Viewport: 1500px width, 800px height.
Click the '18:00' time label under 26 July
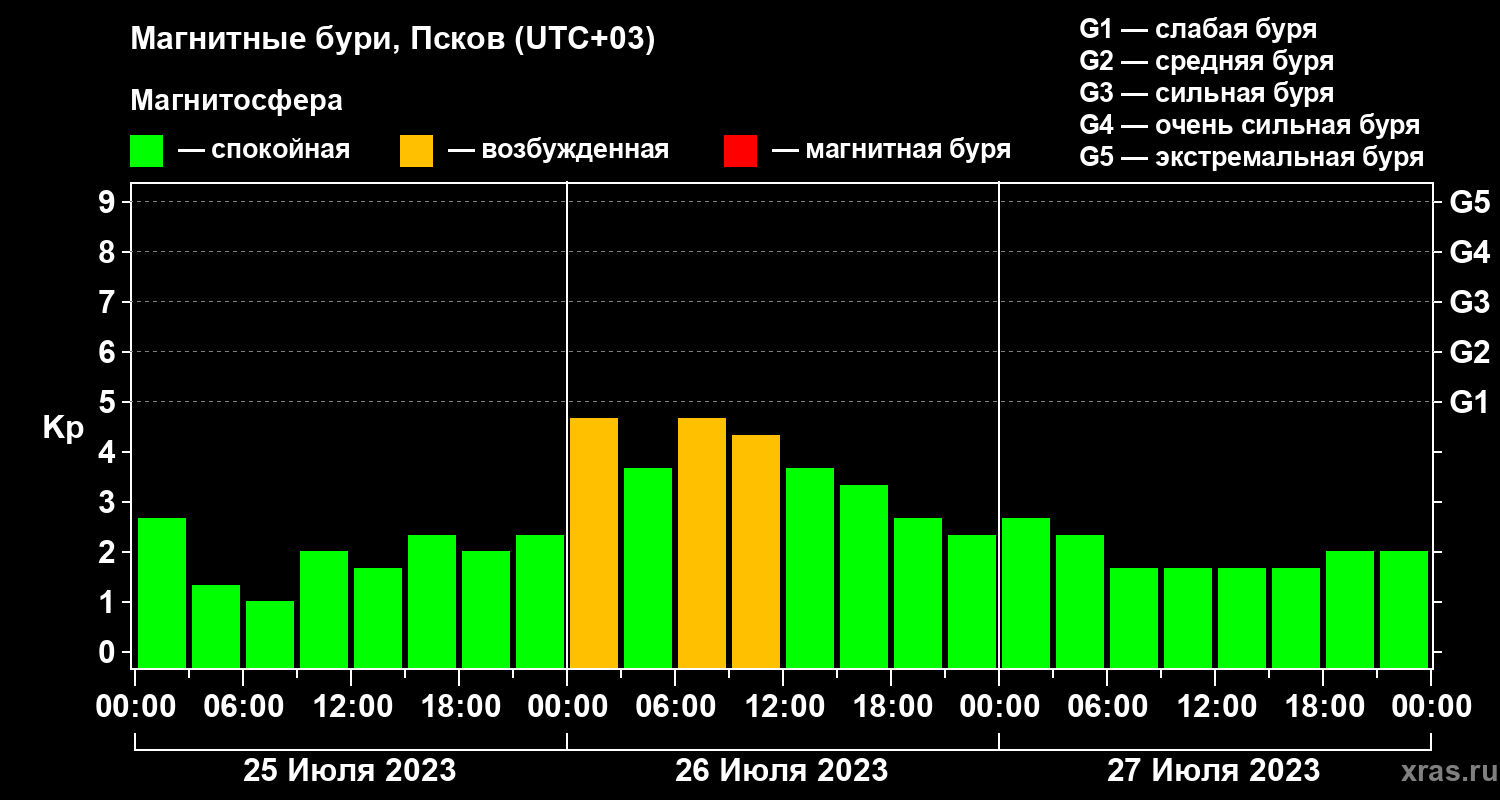pos(891,707)
